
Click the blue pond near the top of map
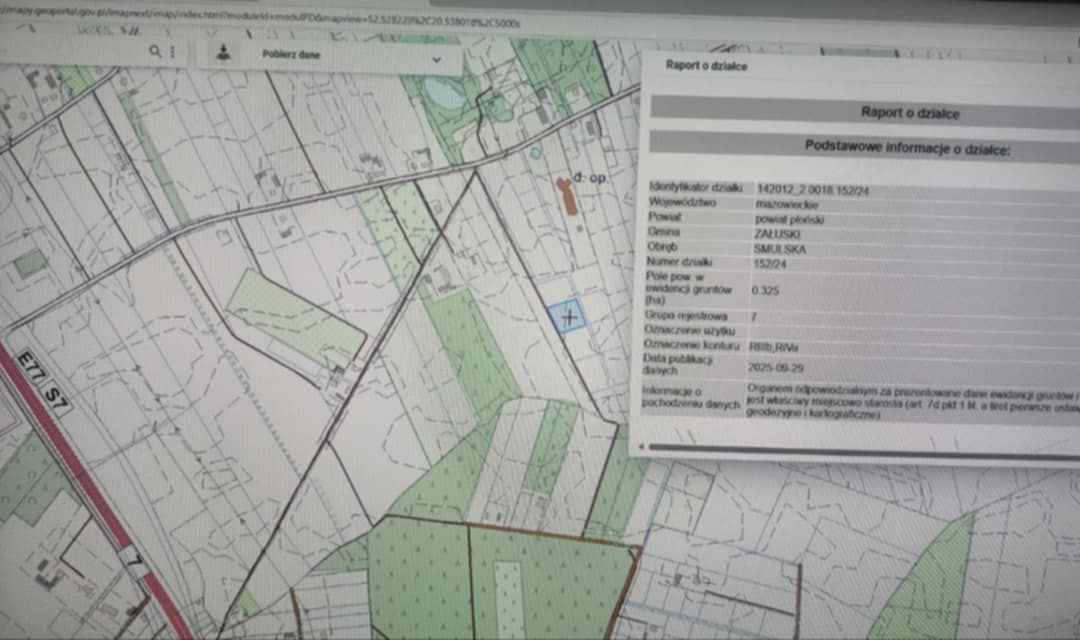coord(443,94)
